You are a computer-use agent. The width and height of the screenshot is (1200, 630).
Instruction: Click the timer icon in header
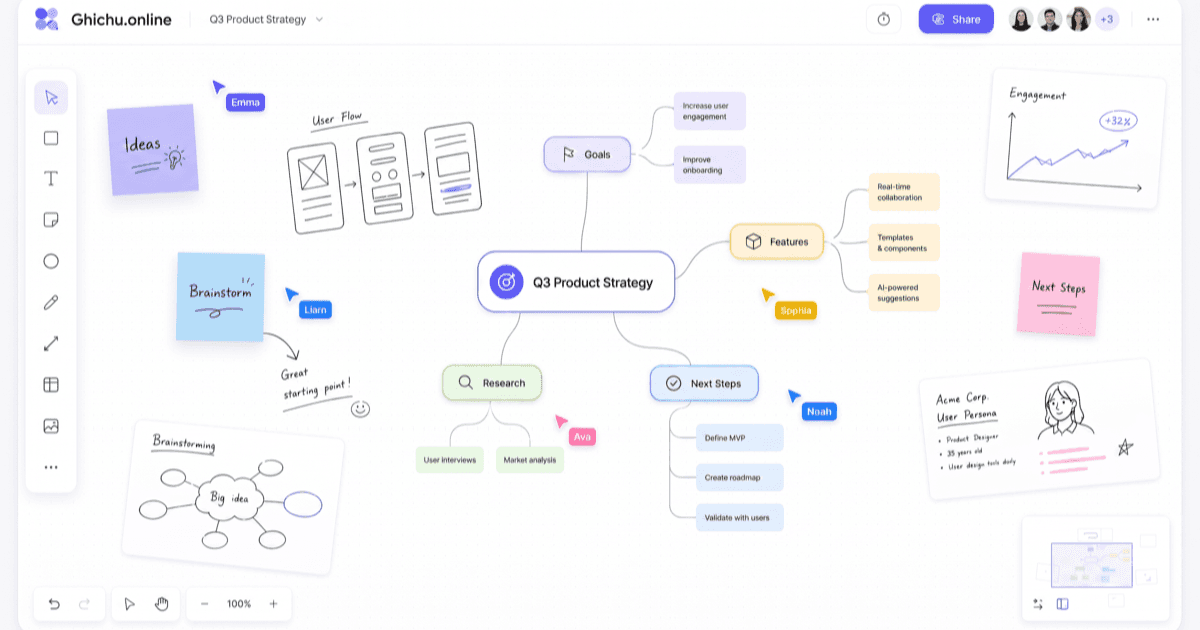(884, 19)
